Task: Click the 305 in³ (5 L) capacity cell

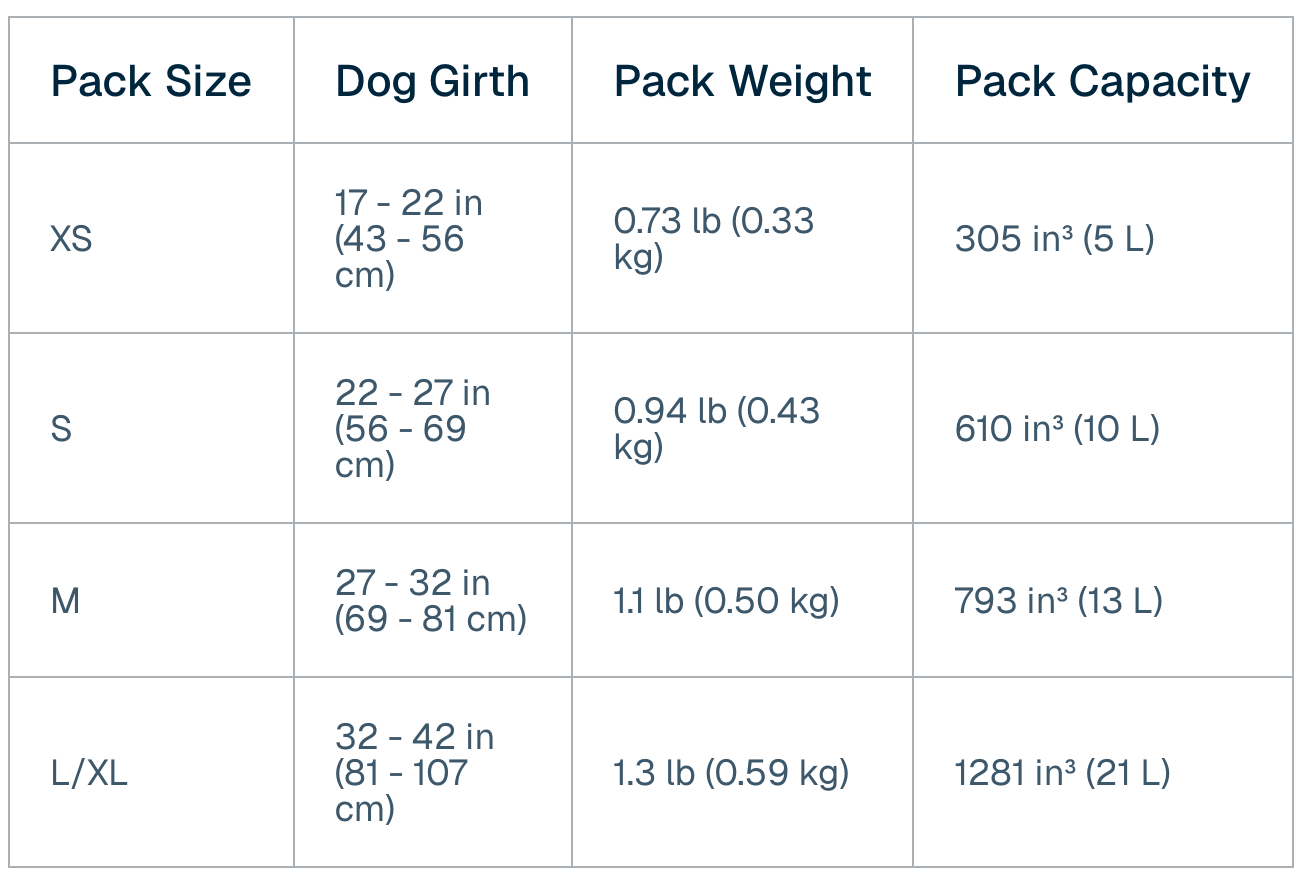Action: [1054, 239]
